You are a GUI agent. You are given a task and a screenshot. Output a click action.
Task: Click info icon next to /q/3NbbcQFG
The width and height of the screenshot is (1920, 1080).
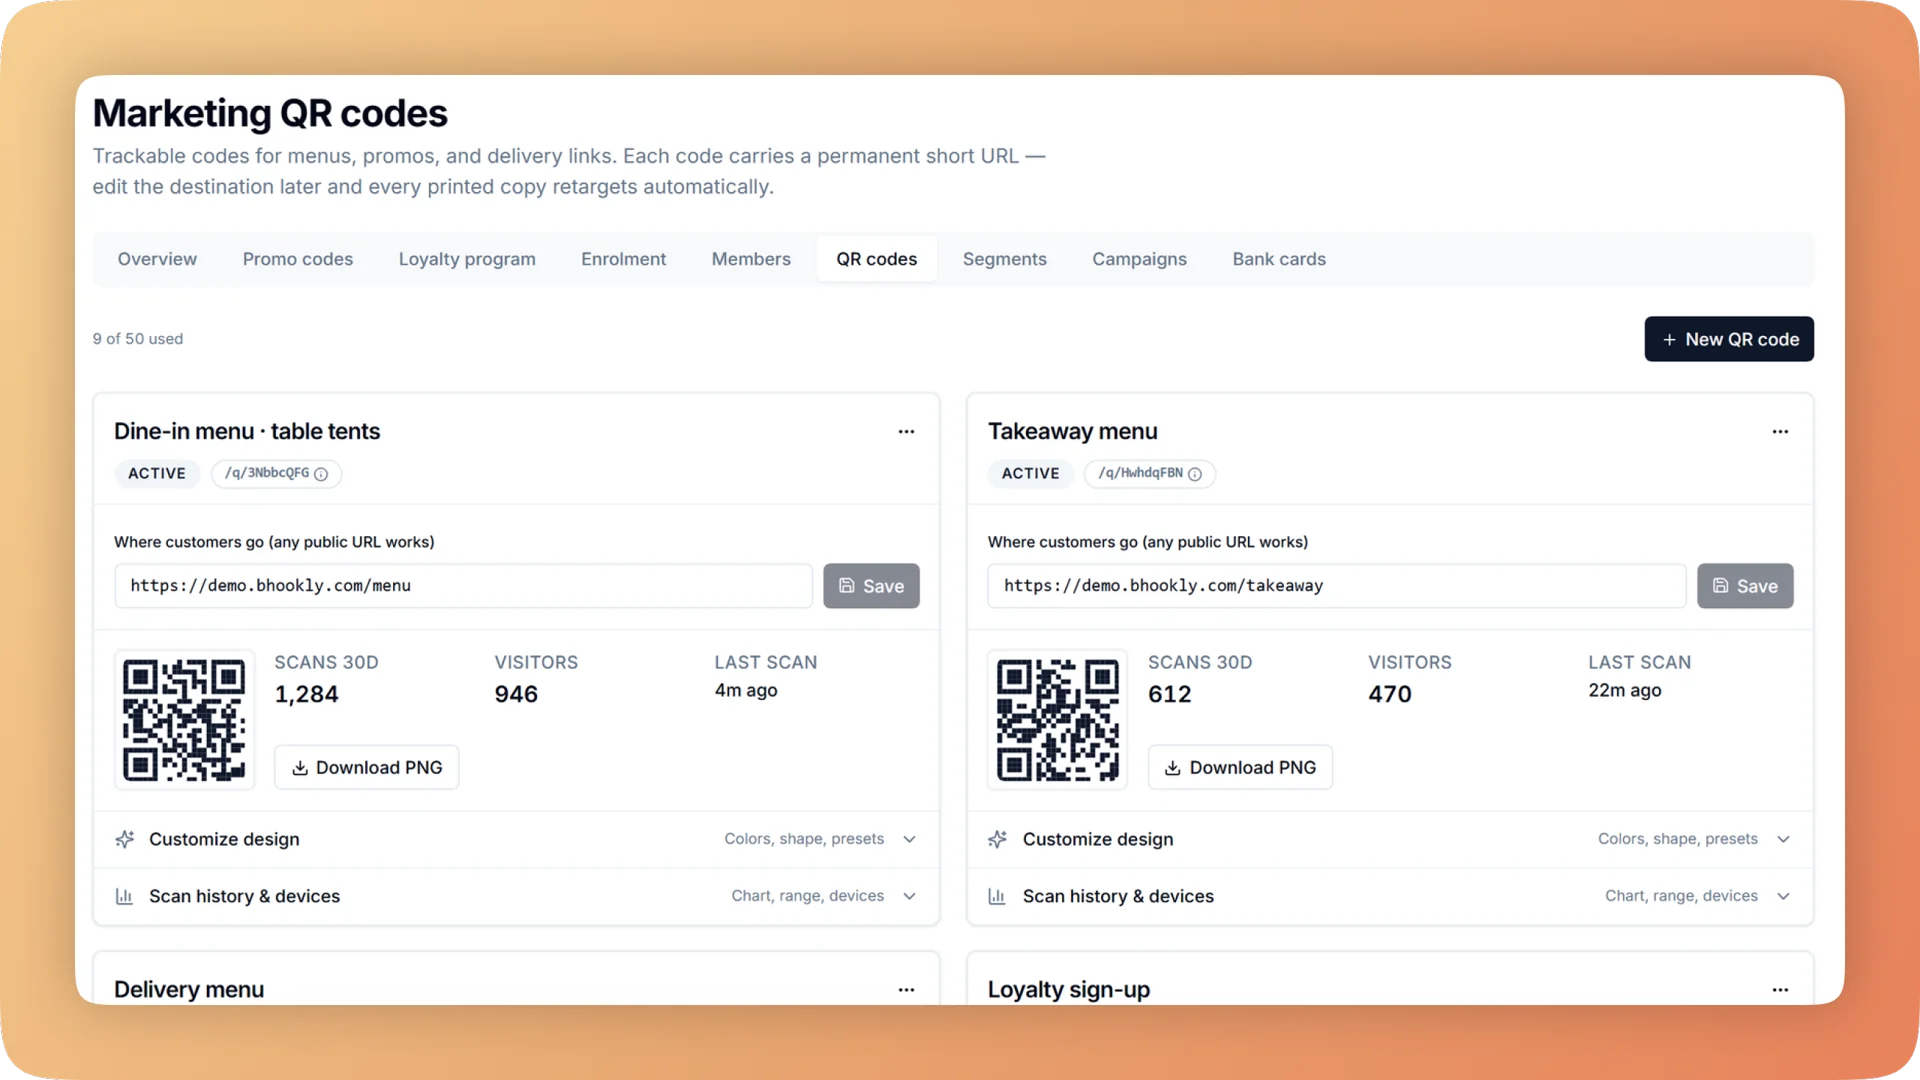(x=321, y=474)
